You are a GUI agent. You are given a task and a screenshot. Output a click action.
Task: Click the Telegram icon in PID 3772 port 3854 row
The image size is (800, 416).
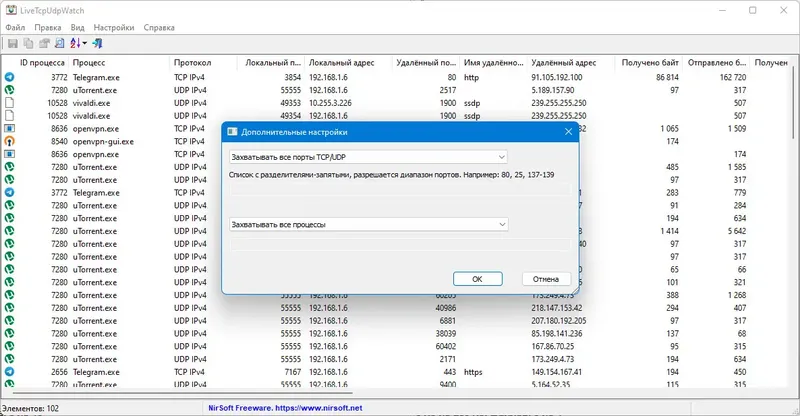click(10, 77)
